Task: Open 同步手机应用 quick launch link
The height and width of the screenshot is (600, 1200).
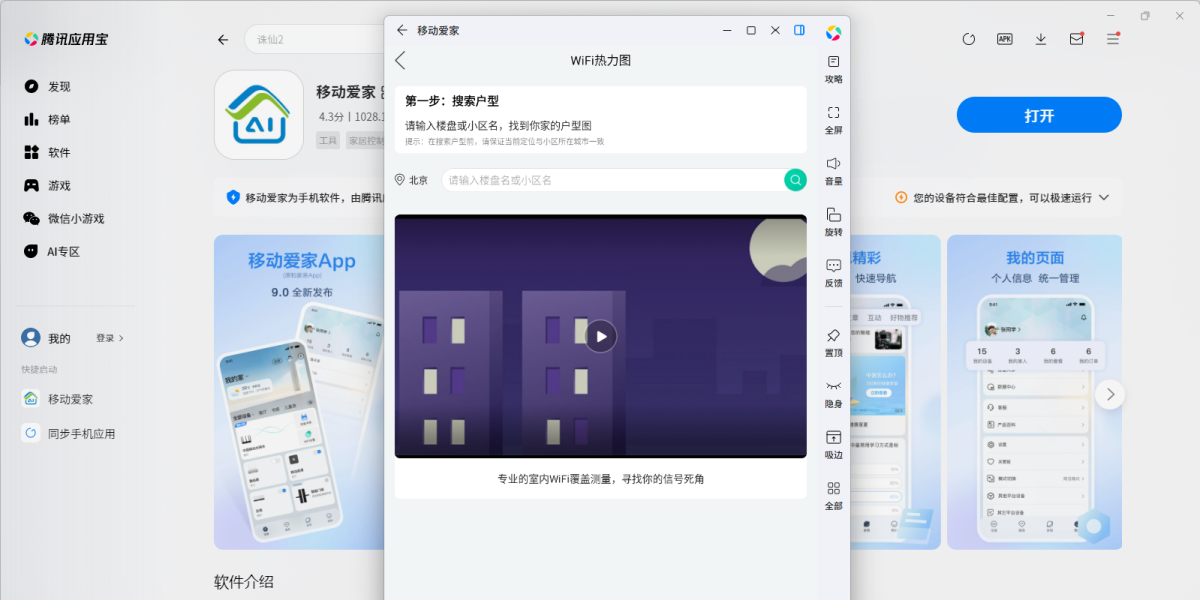Action: click(81, 434)
